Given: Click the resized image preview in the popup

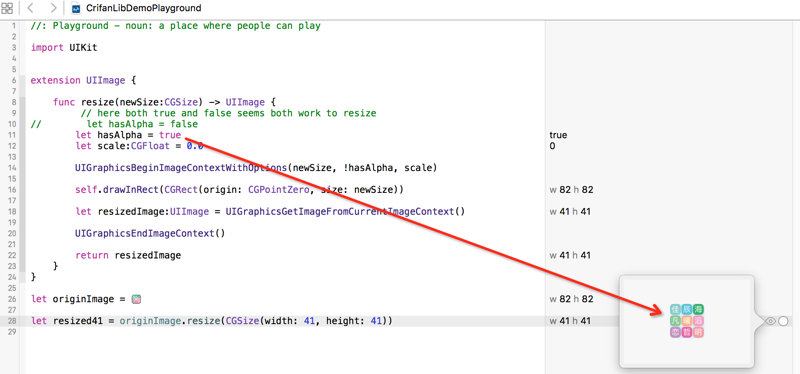Looking at the screenshot, I should tap(687, 321).
